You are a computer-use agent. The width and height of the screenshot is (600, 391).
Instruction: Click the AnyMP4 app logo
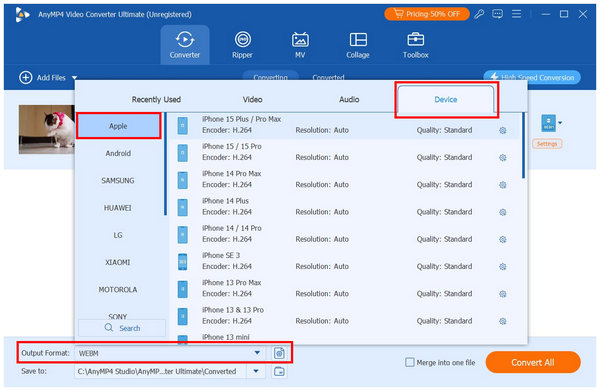22,15
